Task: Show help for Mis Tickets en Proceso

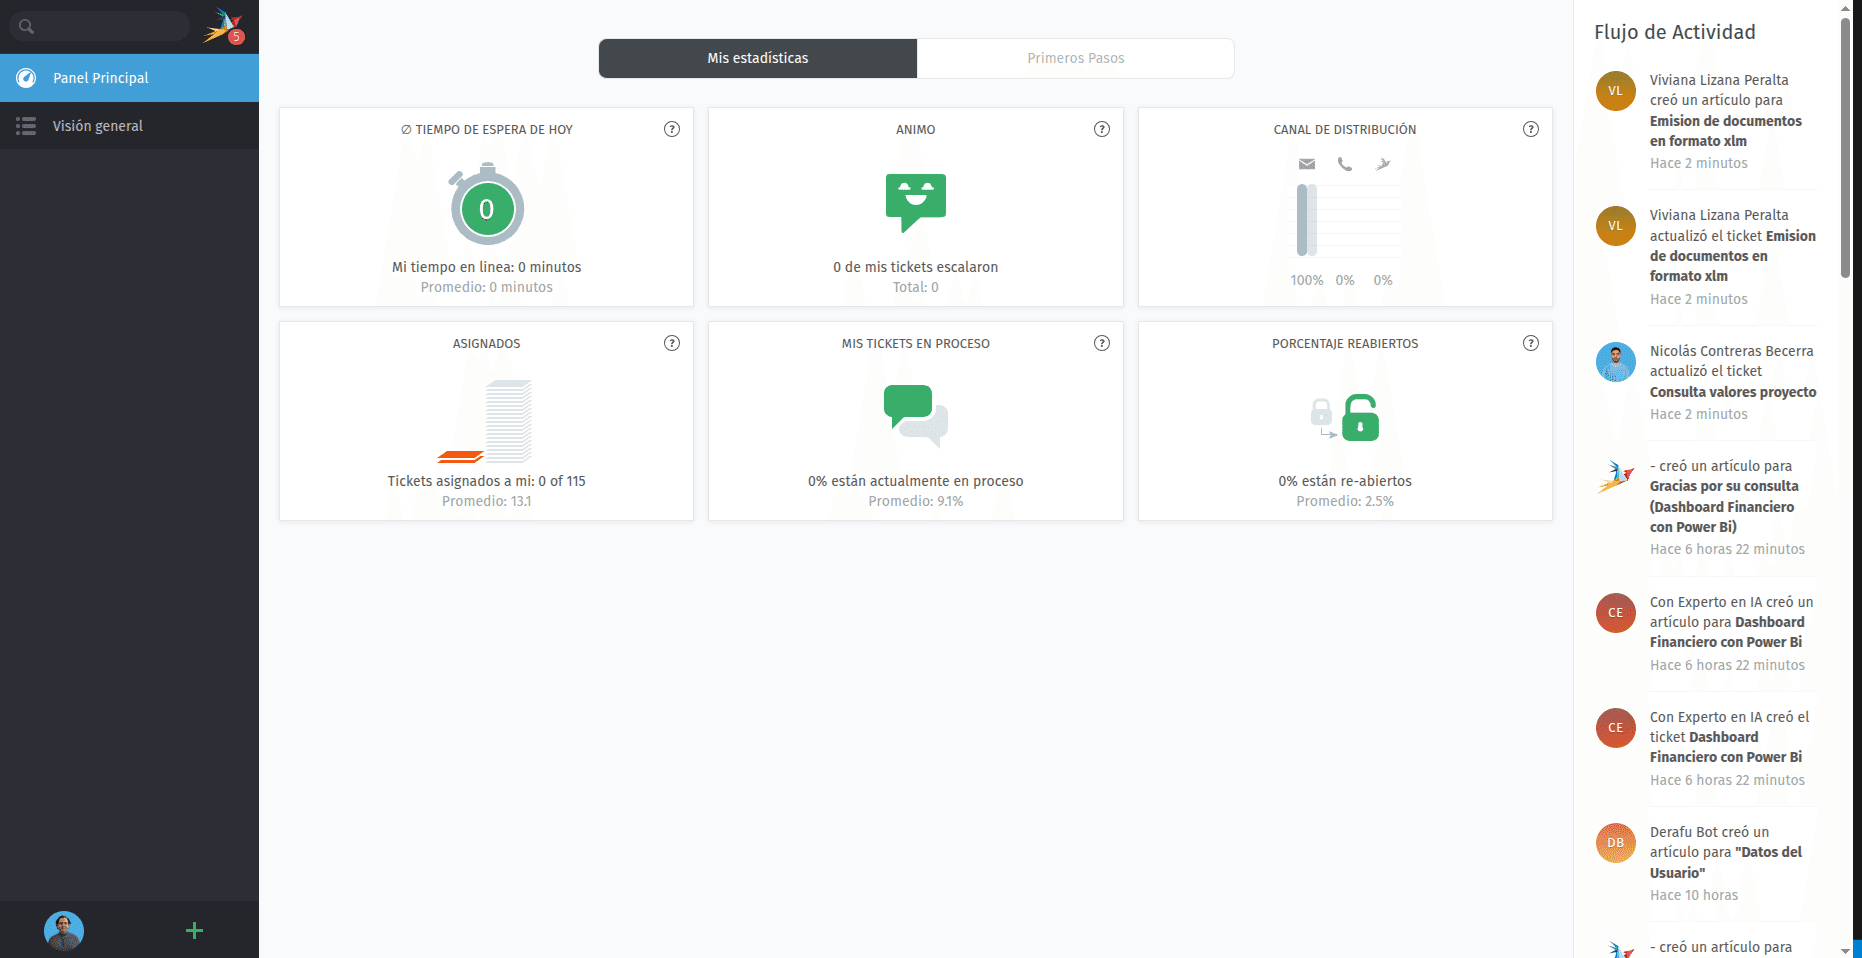Action: (x=1101, y=343)
